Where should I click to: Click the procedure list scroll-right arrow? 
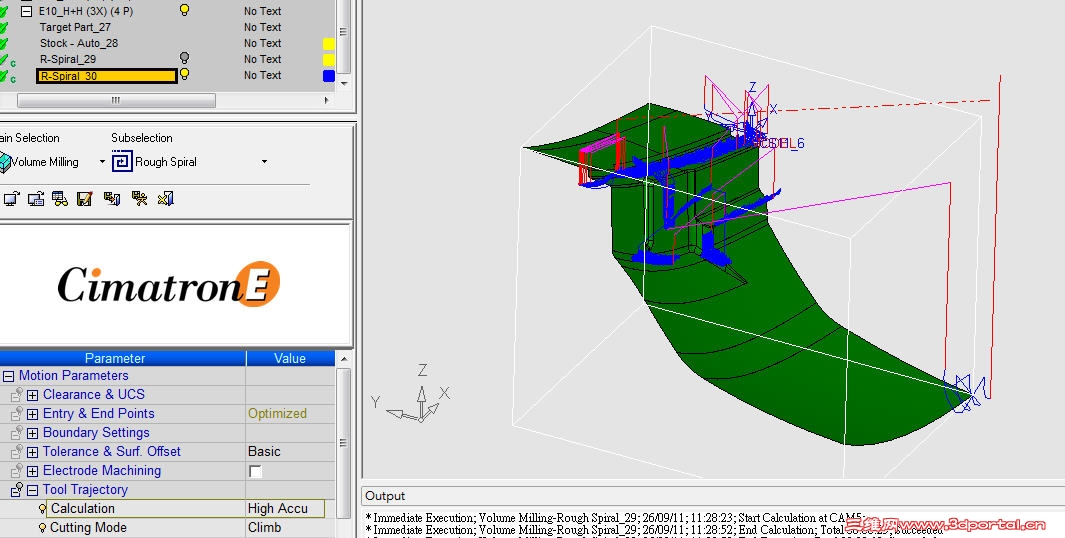[327, 101]
